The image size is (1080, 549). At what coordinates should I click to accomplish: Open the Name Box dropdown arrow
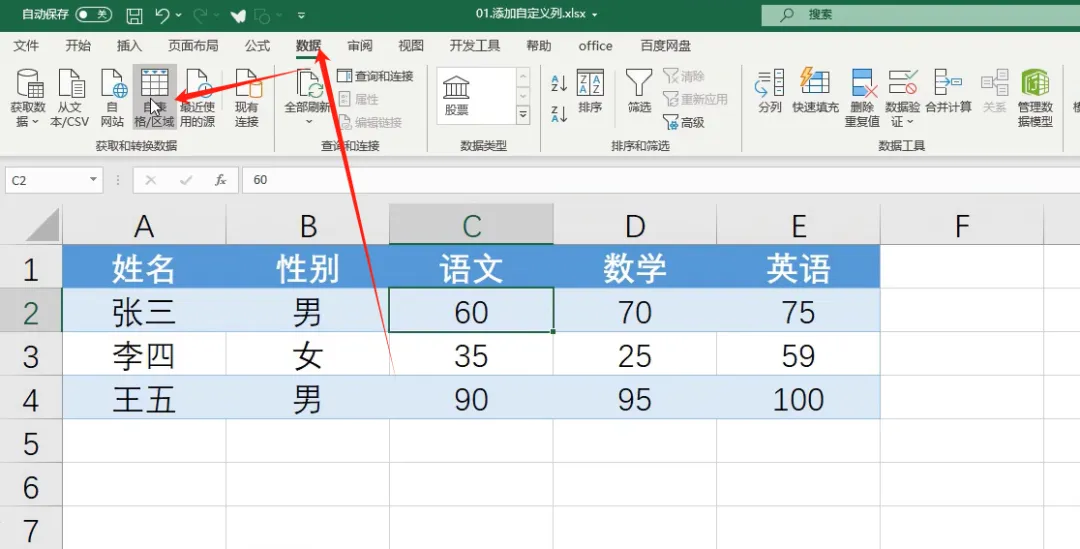pyautogui.click(x=93, y=180)
